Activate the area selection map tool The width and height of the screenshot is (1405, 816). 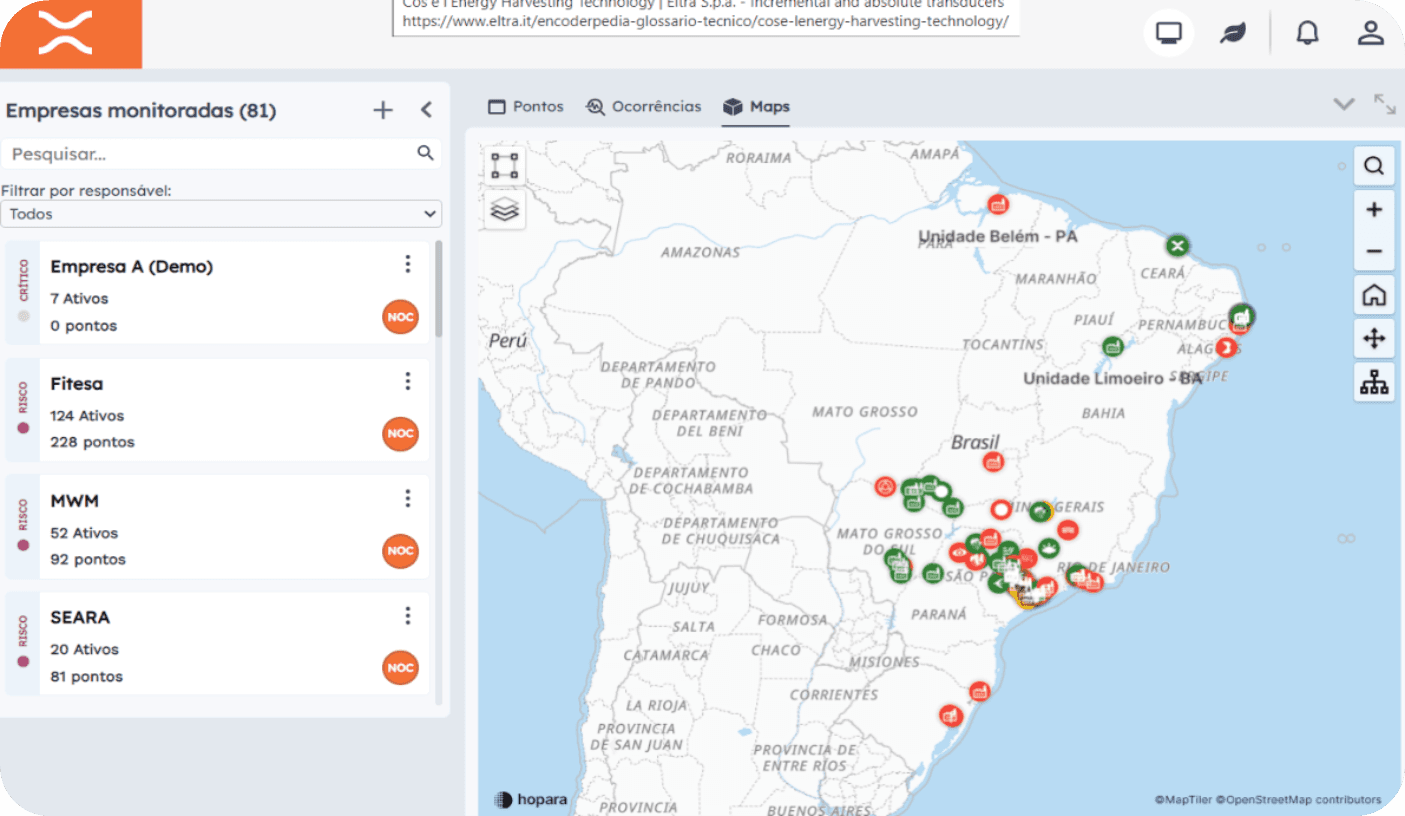(x=505, y=166)
